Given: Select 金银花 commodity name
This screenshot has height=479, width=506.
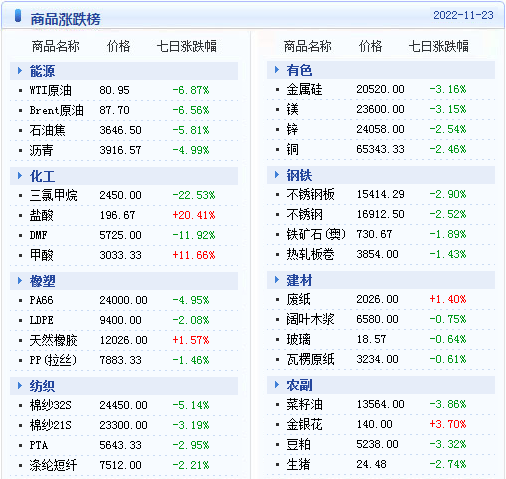Looking at the screenshot, I should click(x=304, y=424).
